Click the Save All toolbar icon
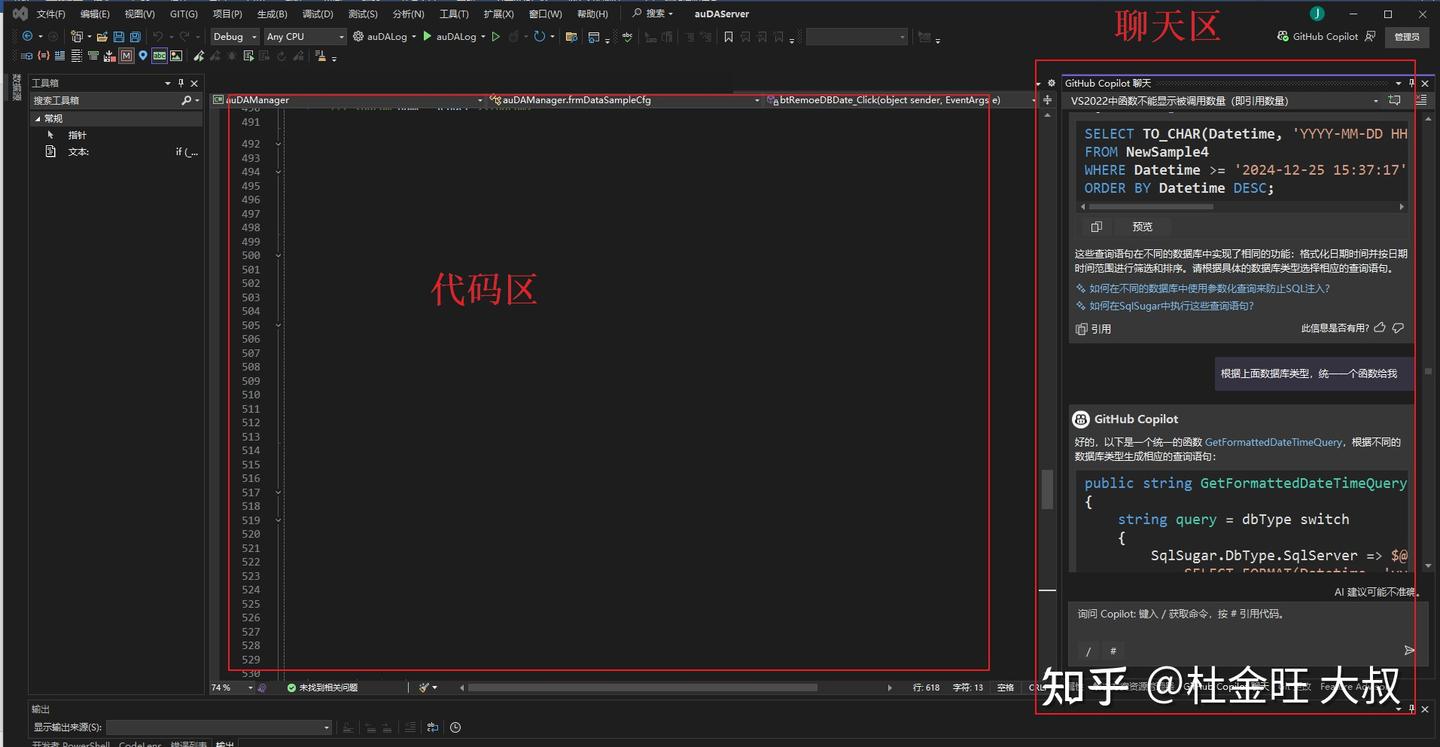1440x747 pixels. coord(134,36)
